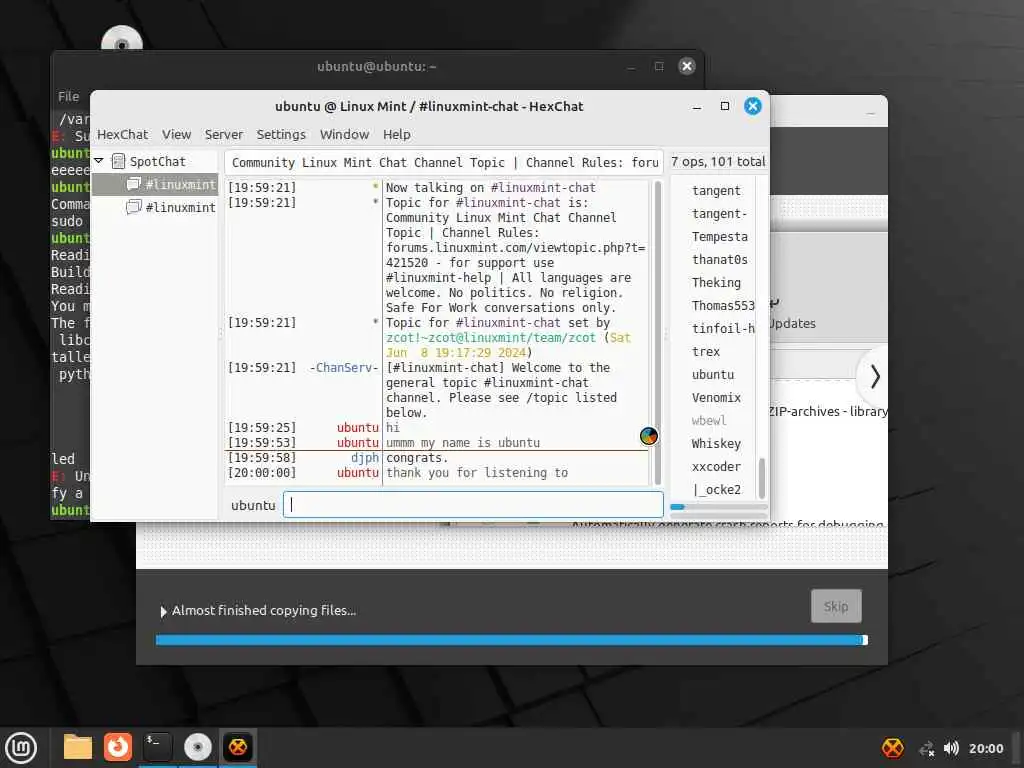Click the '7 ops, 101 total' user count
The width and height of the screenshot is (1024, 768).
718,161
